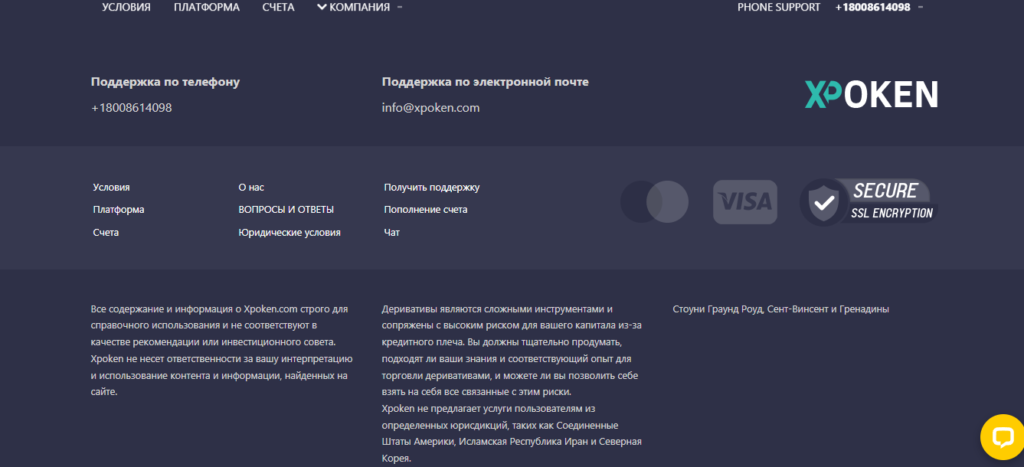This screenshot has height=467, width=1024.
Task: Click the Xpoken logo
Action: pyautogui.click(x=871, y=94)
